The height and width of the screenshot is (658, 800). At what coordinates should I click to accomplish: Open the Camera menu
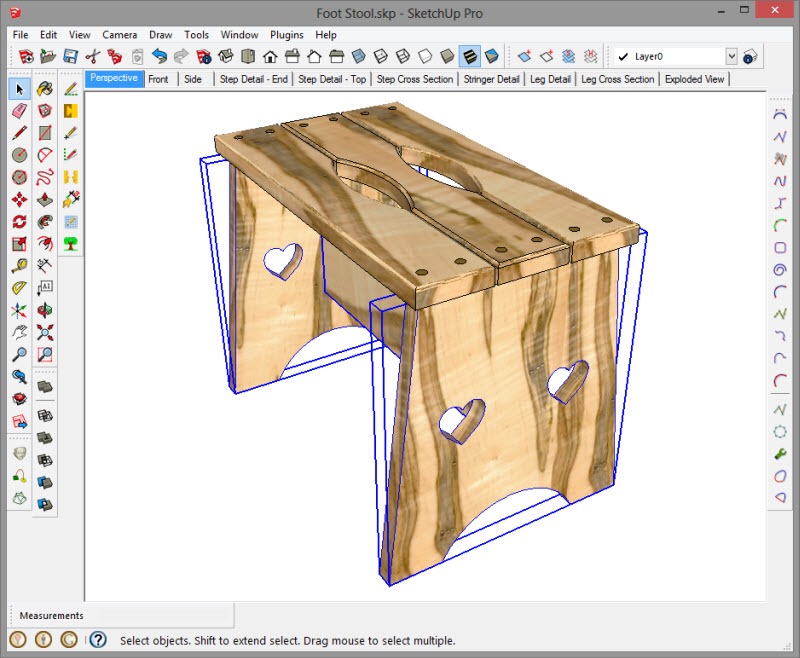[x=120, y=35]
